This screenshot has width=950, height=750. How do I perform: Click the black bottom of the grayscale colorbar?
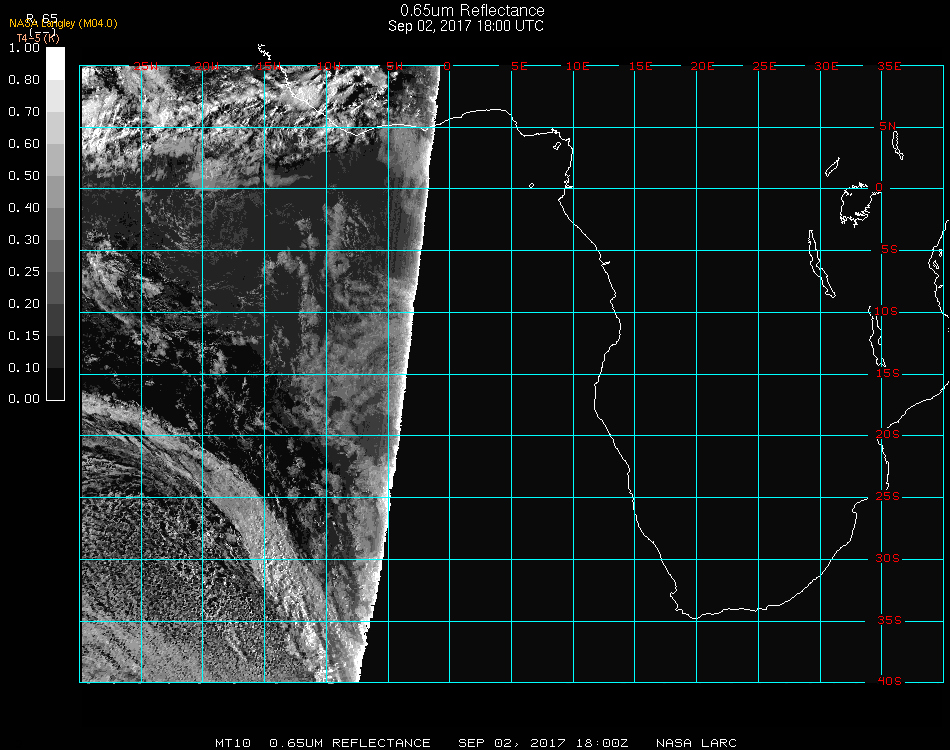pyautogui.click(x=55, y=383)
